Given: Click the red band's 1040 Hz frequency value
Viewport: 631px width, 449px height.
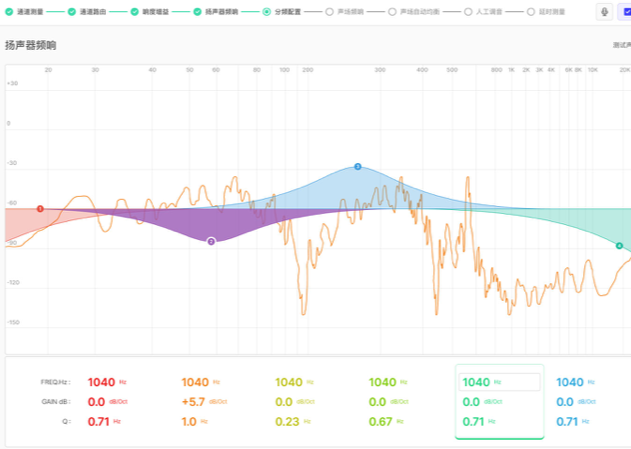Looking at the screenshot, I should point(102,382).
